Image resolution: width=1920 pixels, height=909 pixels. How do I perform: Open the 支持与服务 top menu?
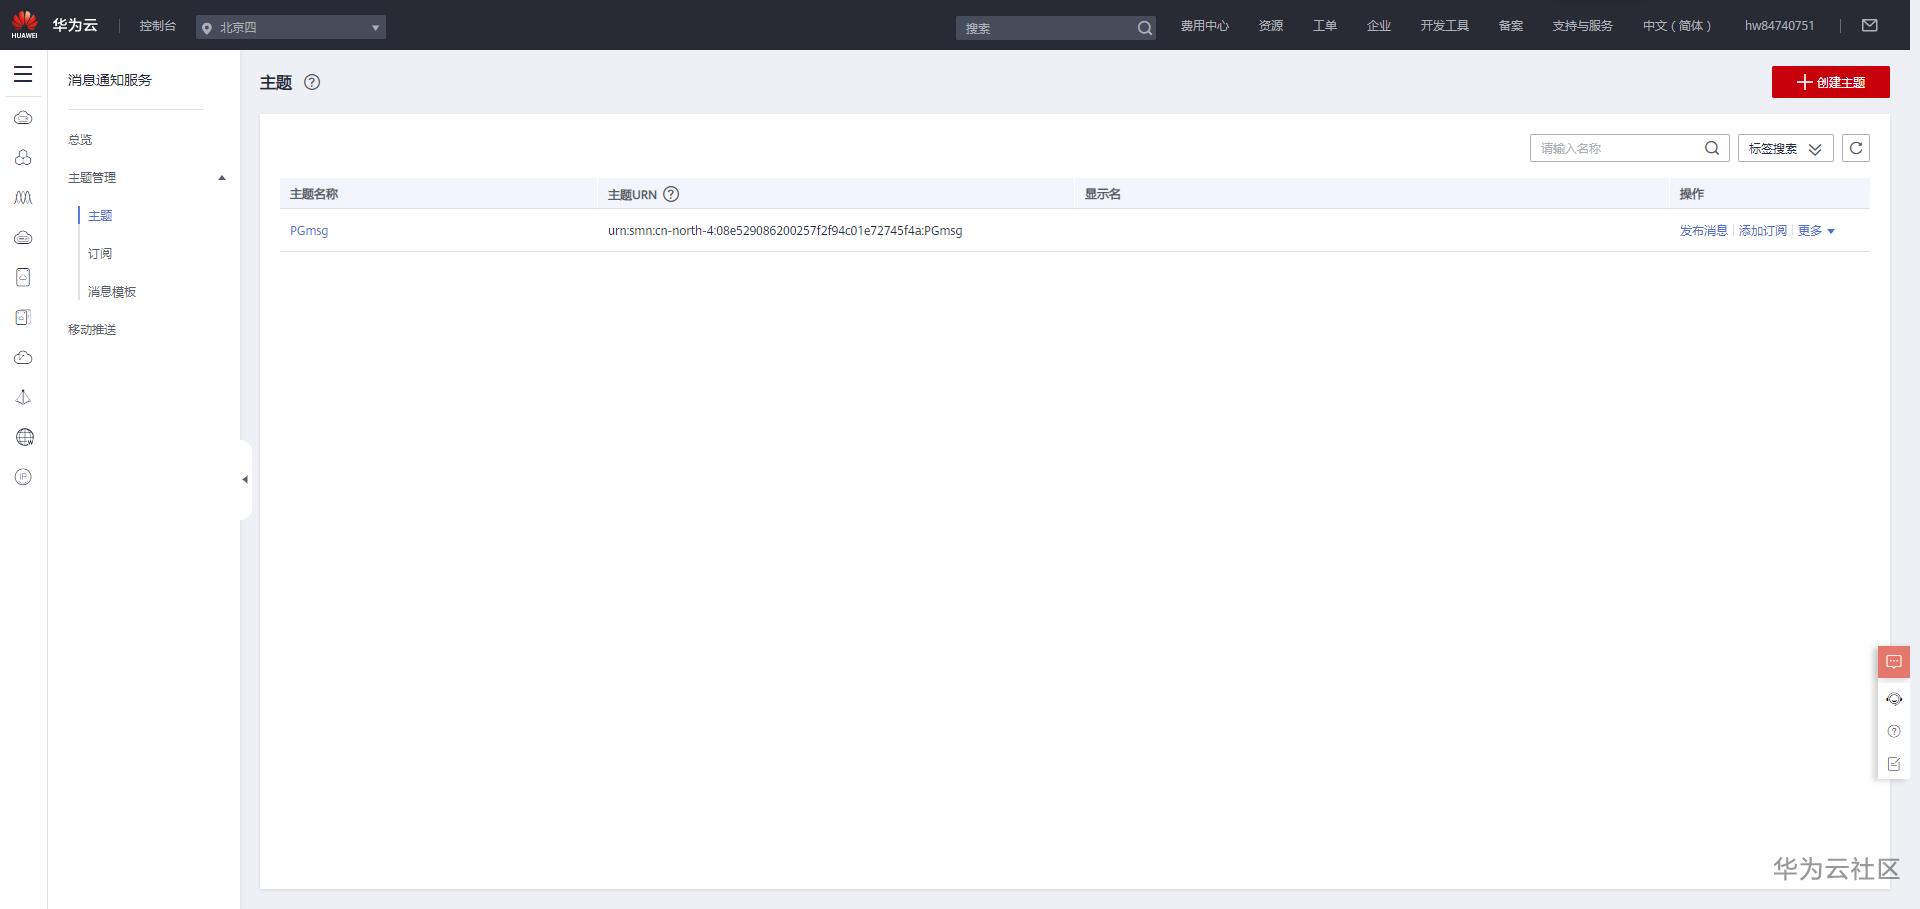click(1583, 26)
